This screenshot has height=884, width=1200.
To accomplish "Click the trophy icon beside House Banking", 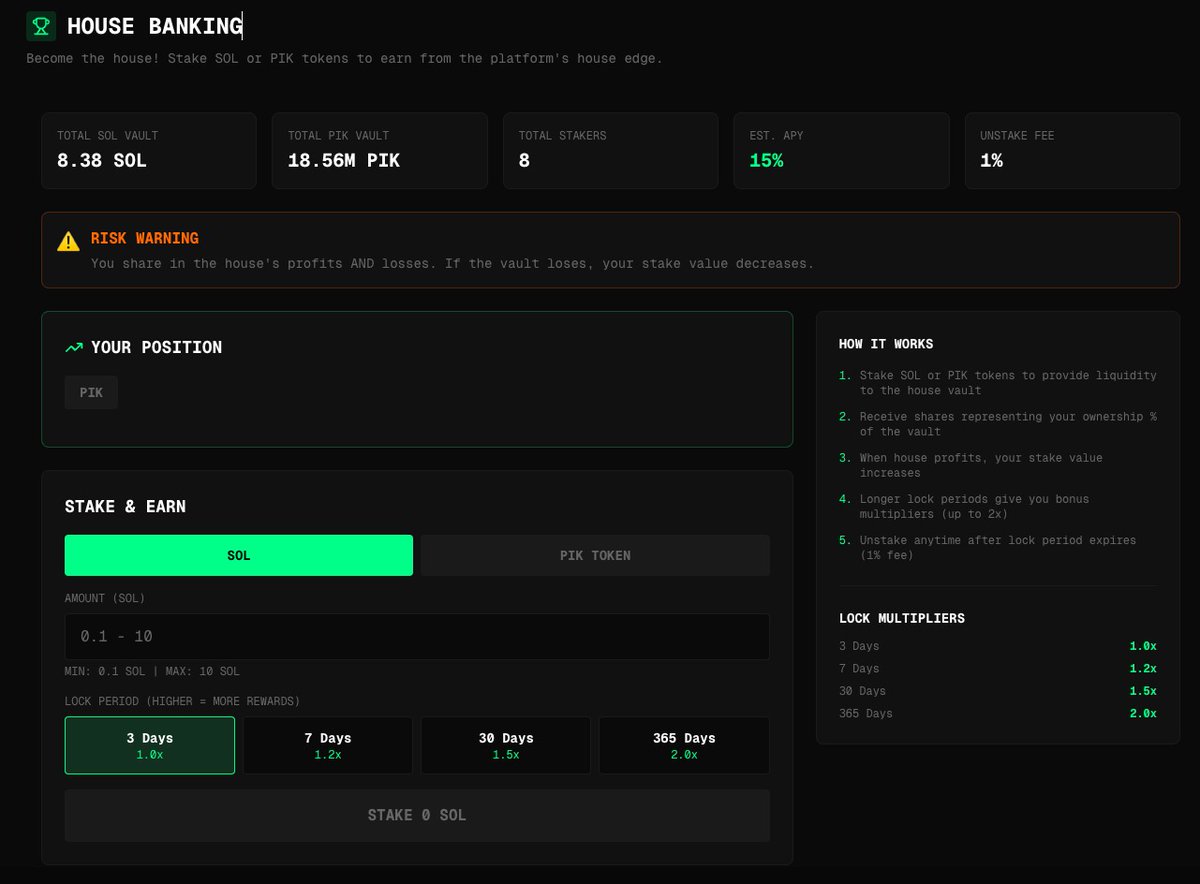I will point(41,26).
